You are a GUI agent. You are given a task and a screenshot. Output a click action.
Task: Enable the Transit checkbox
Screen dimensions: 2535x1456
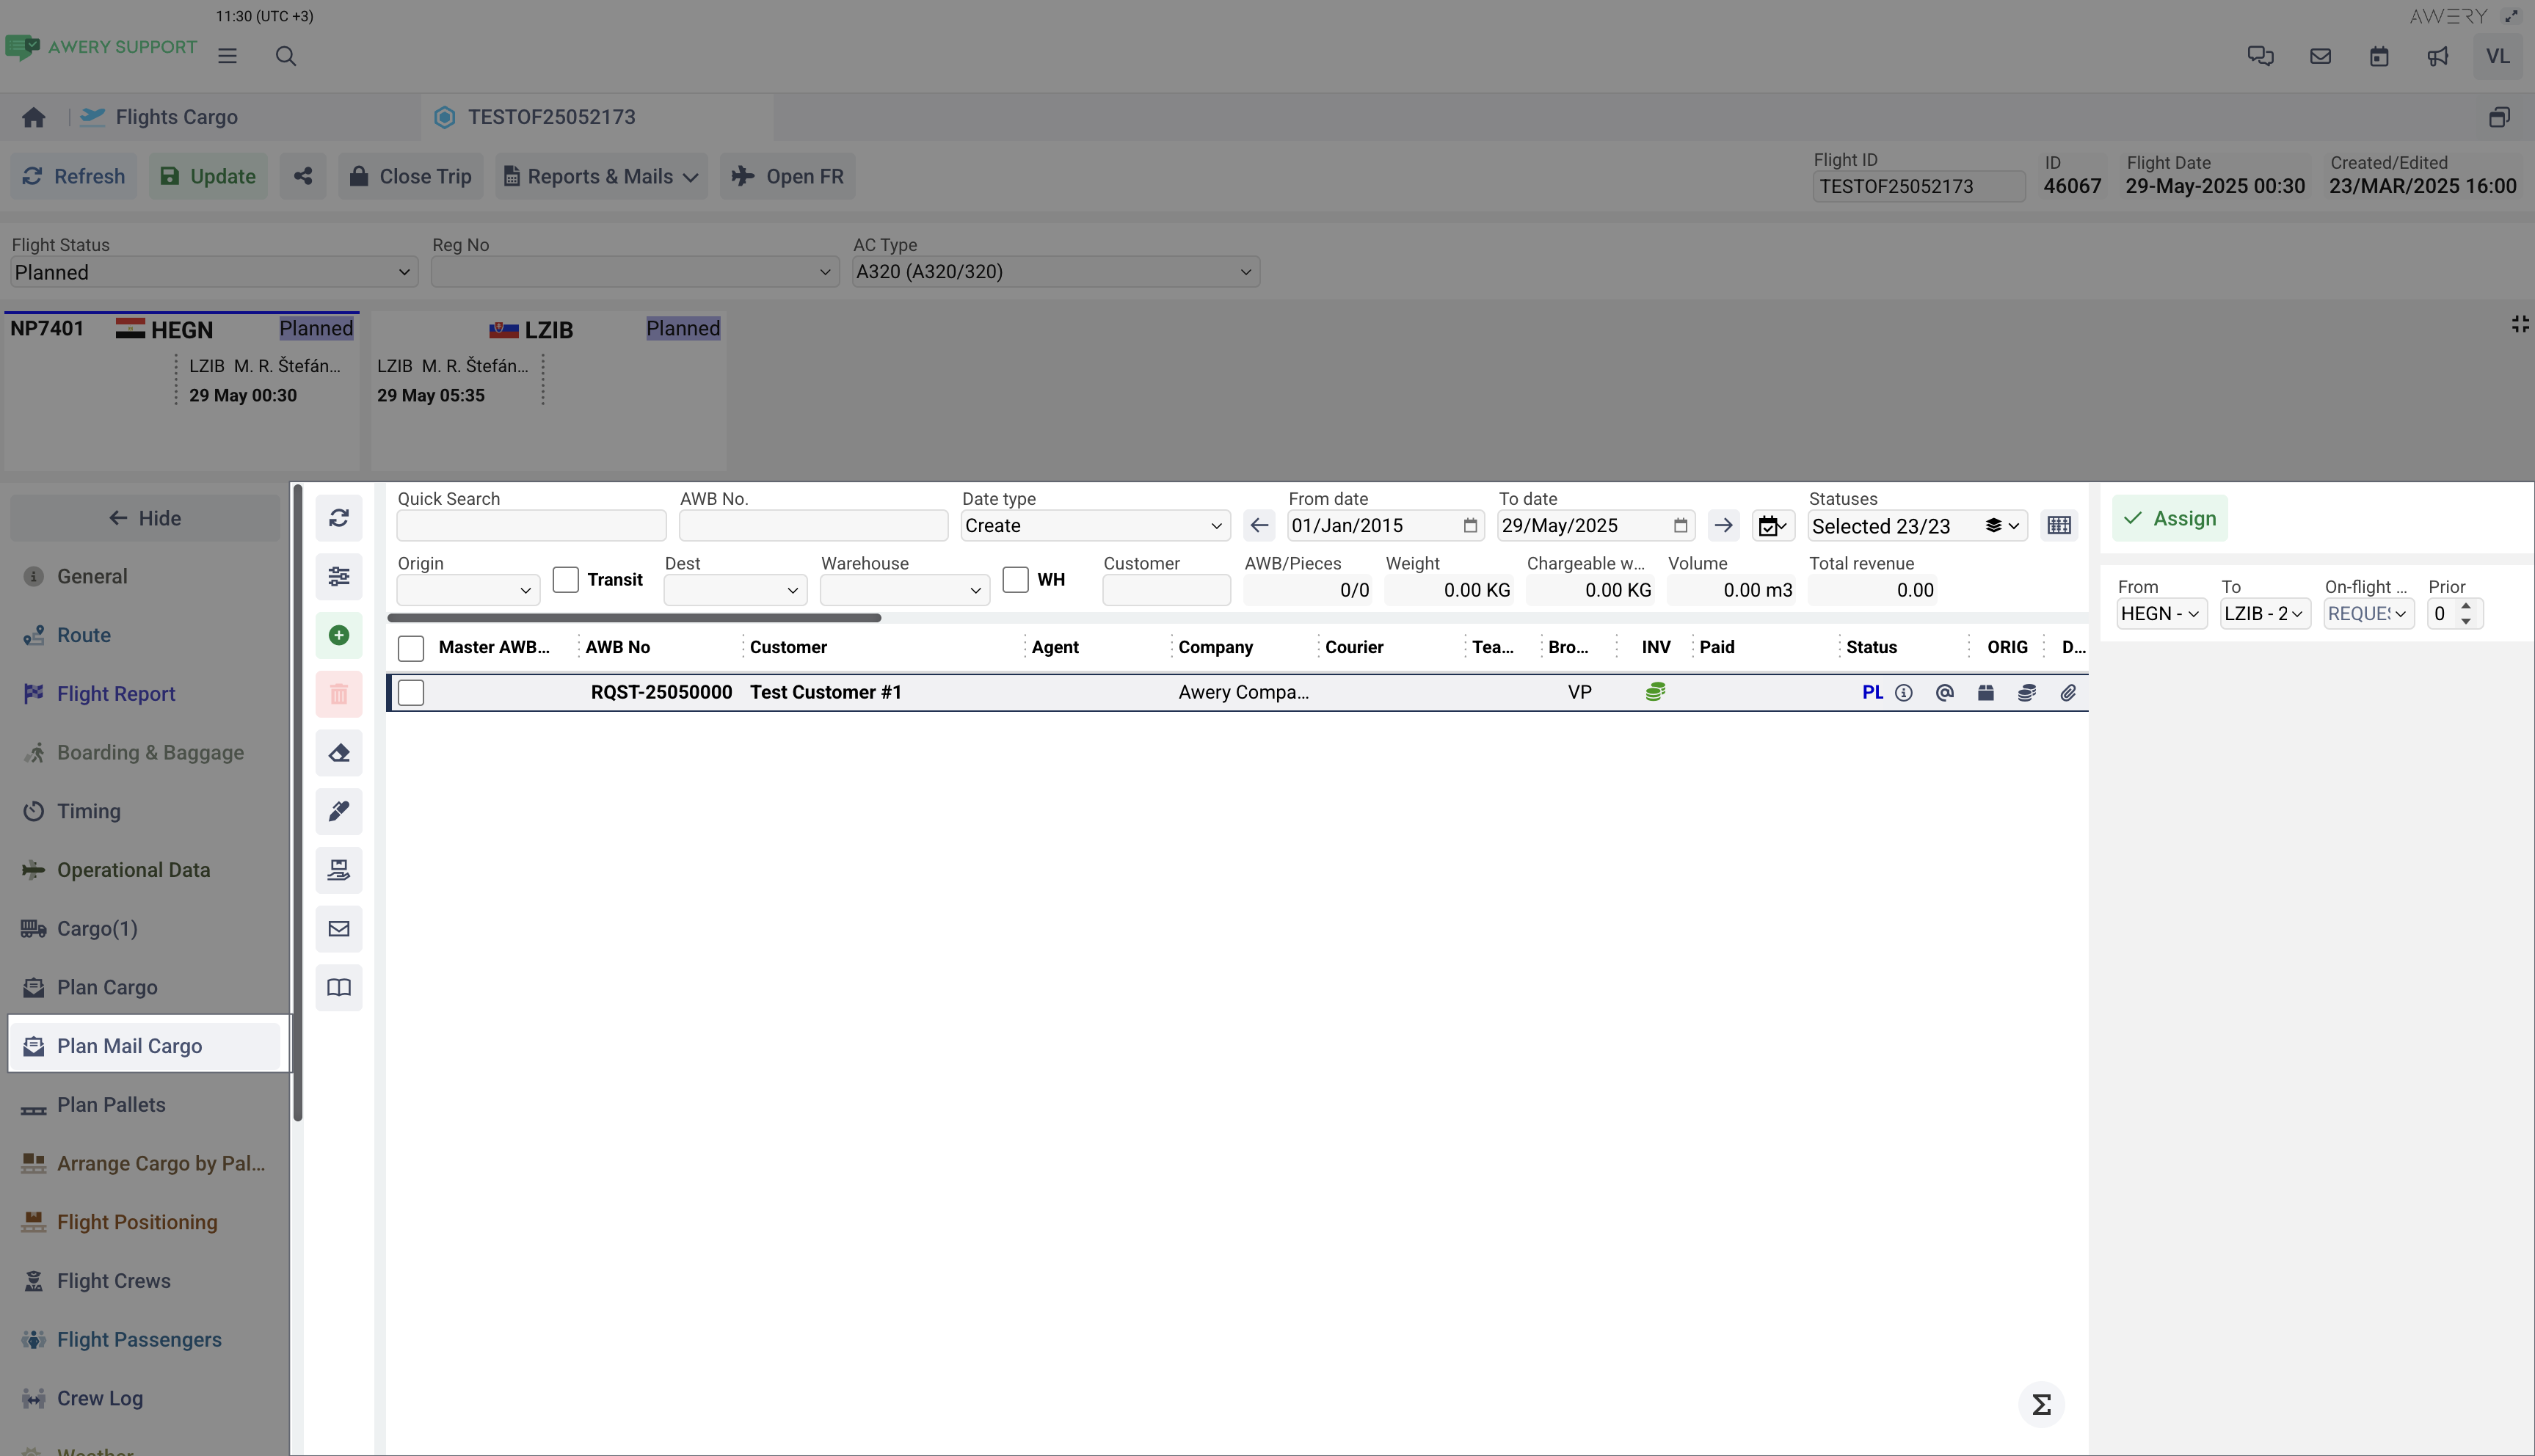tap(566, 580)
